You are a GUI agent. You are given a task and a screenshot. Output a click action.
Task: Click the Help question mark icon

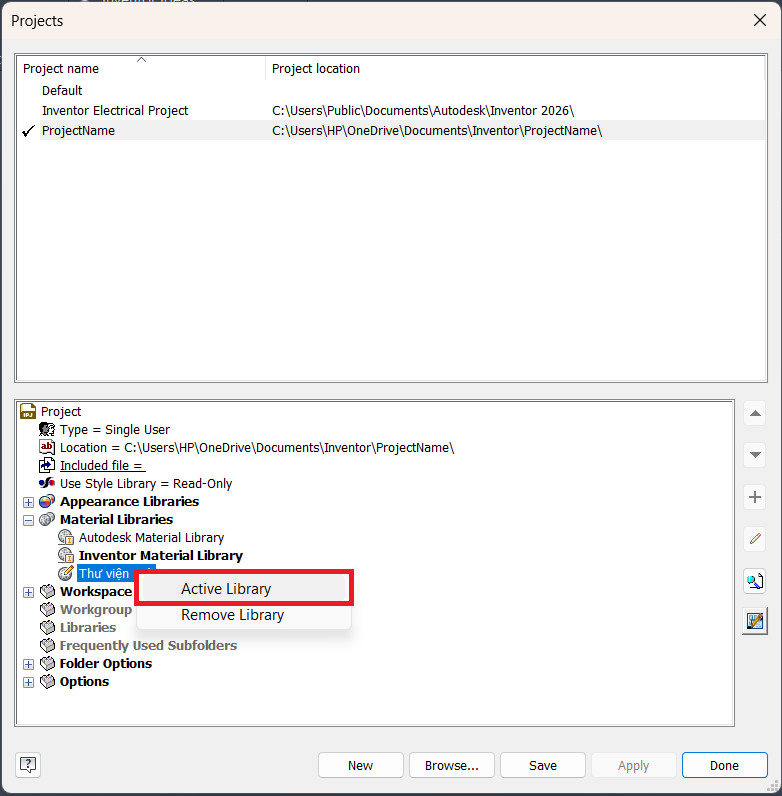click(x=28, y=765)
